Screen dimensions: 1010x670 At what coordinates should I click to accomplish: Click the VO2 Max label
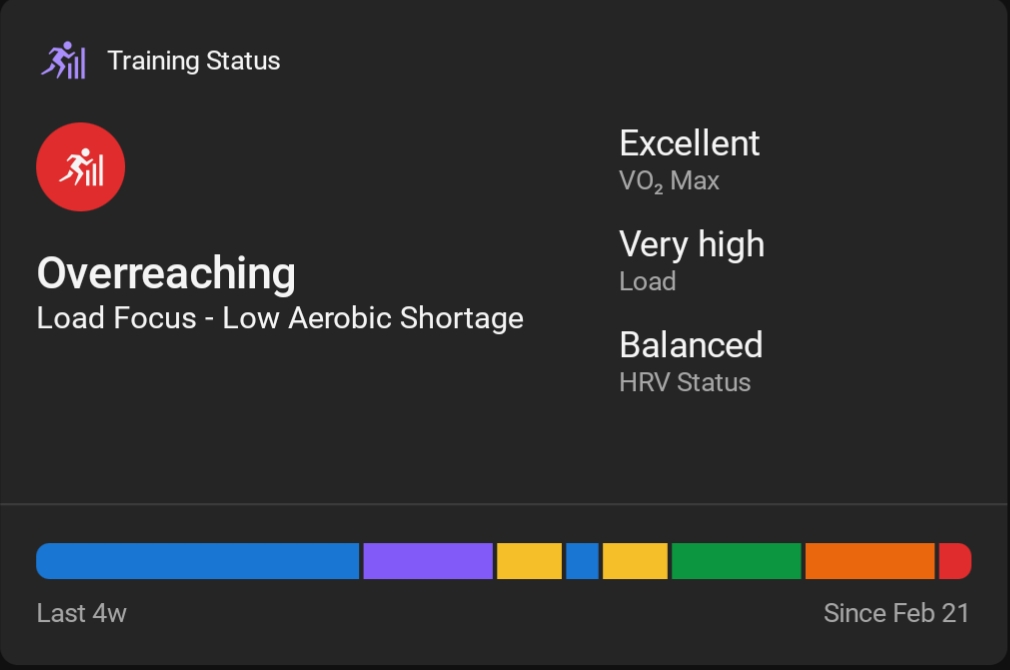coord(669,181)
